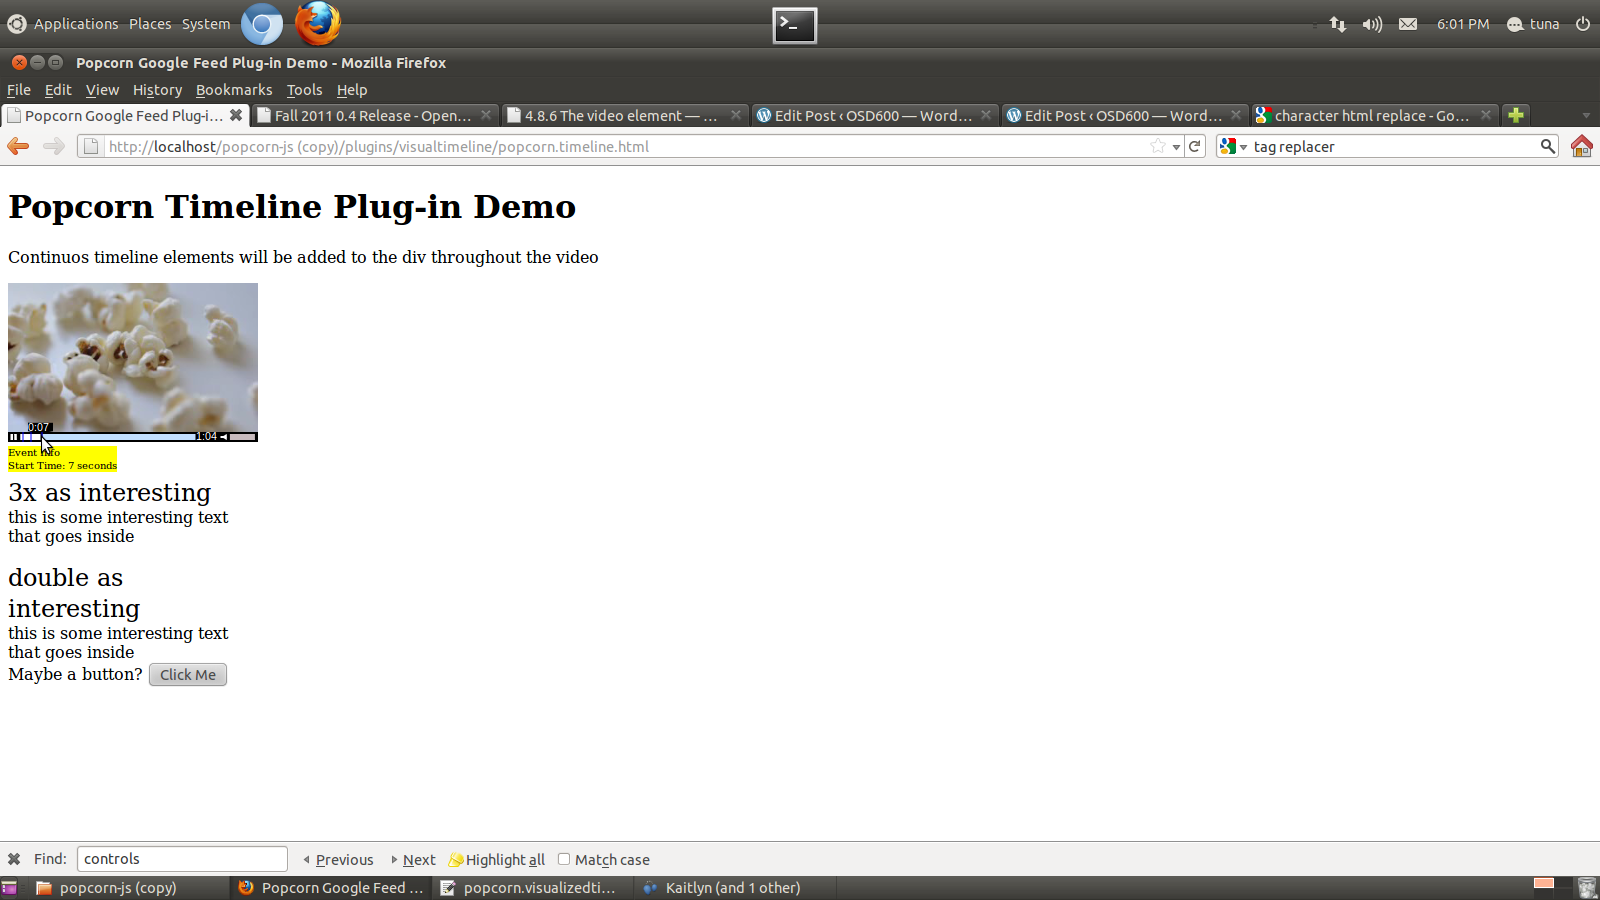Open the sound volume indicator

click(1372, 24)
